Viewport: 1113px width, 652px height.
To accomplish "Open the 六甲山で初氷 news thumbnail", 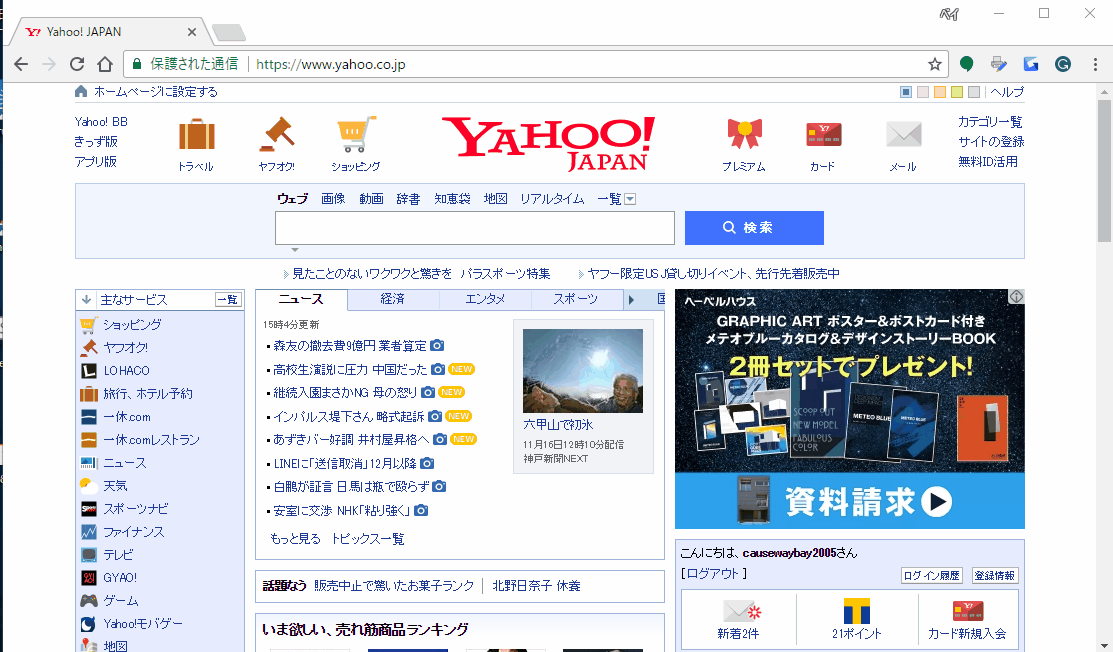I will coord(583,370).
